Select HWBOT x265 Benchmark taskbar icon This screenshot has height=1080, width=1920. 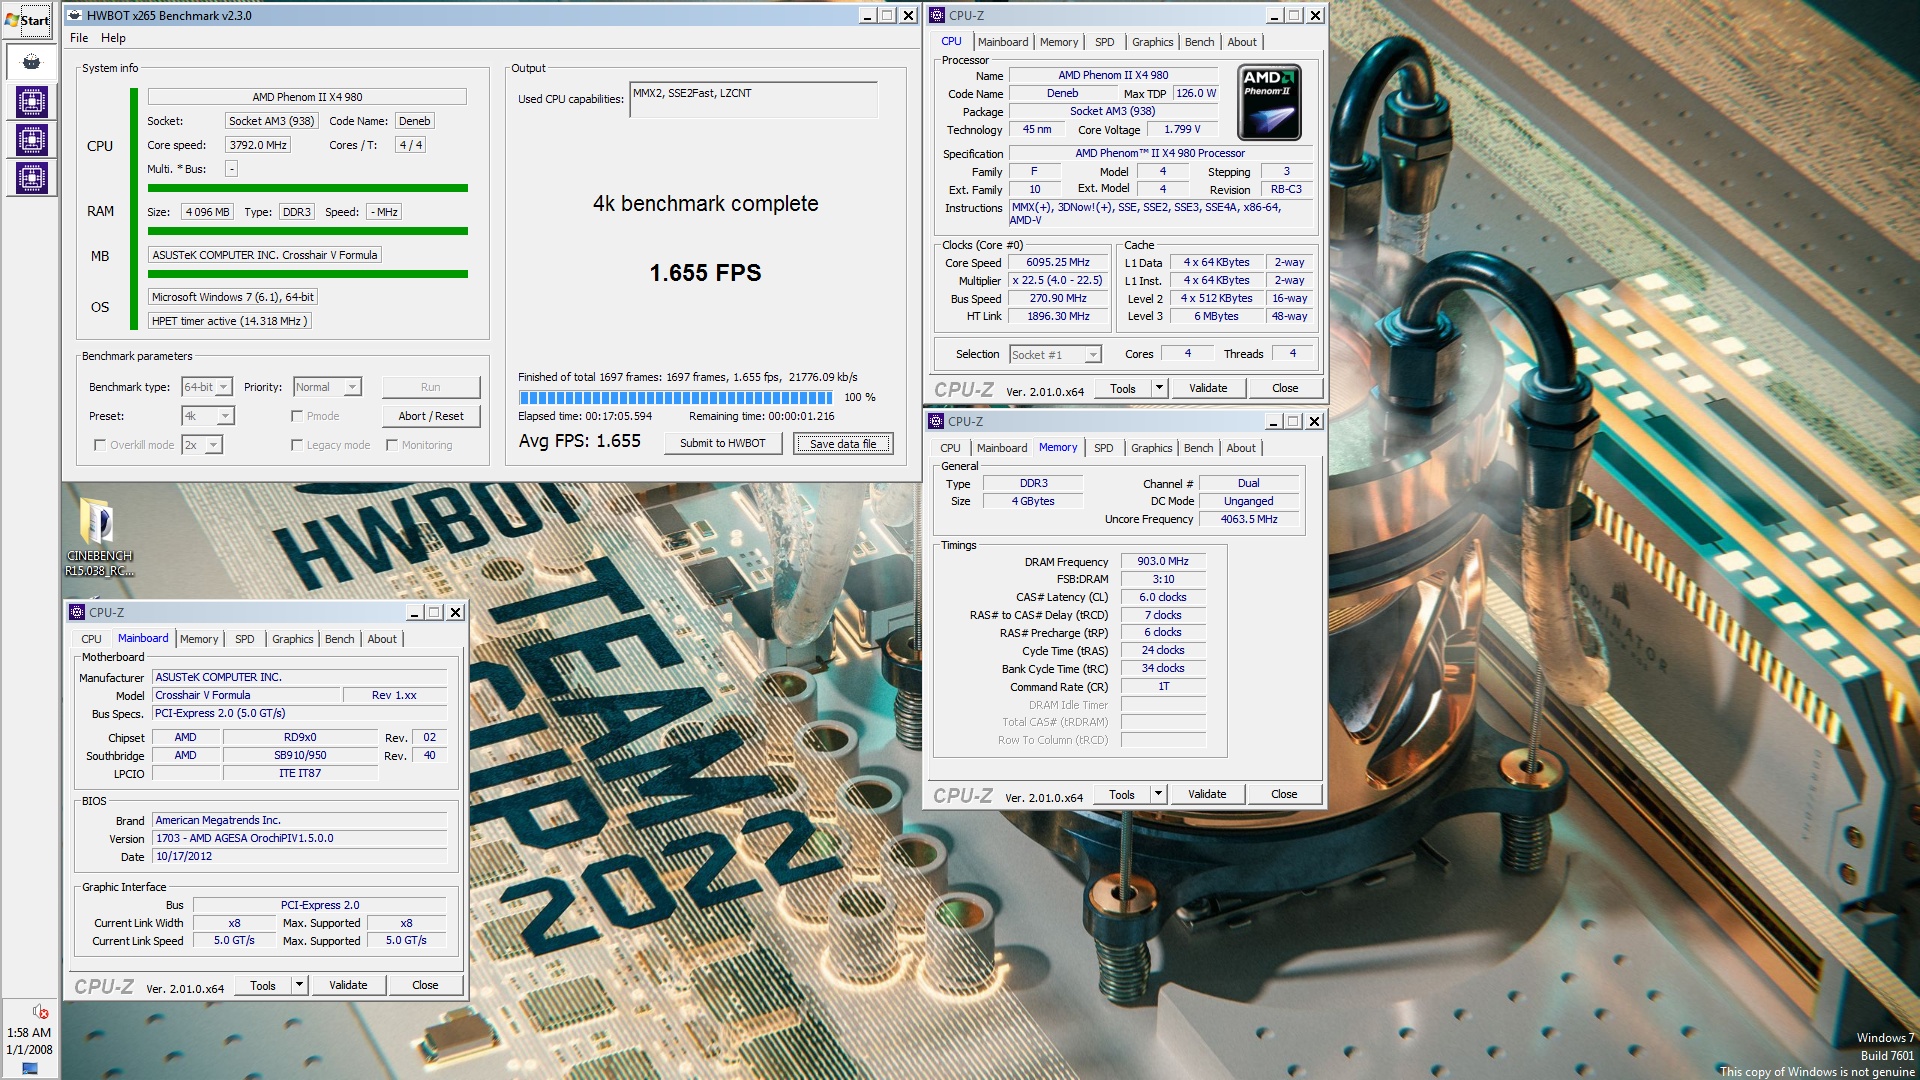(31, 62)
